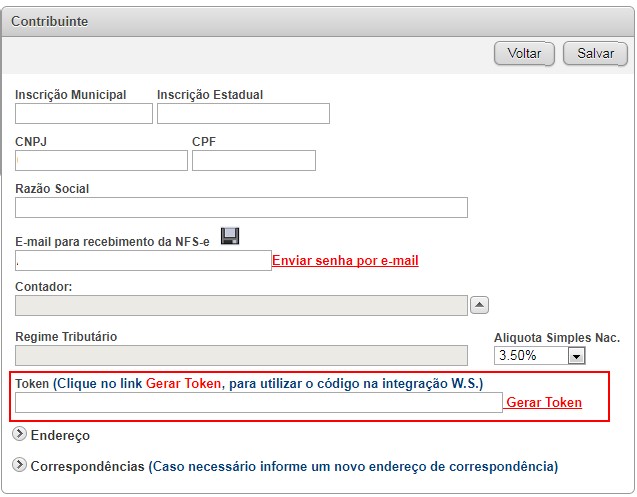Select the CNPJ input box
The image size is (637, 497).
[x=101, y=160]
